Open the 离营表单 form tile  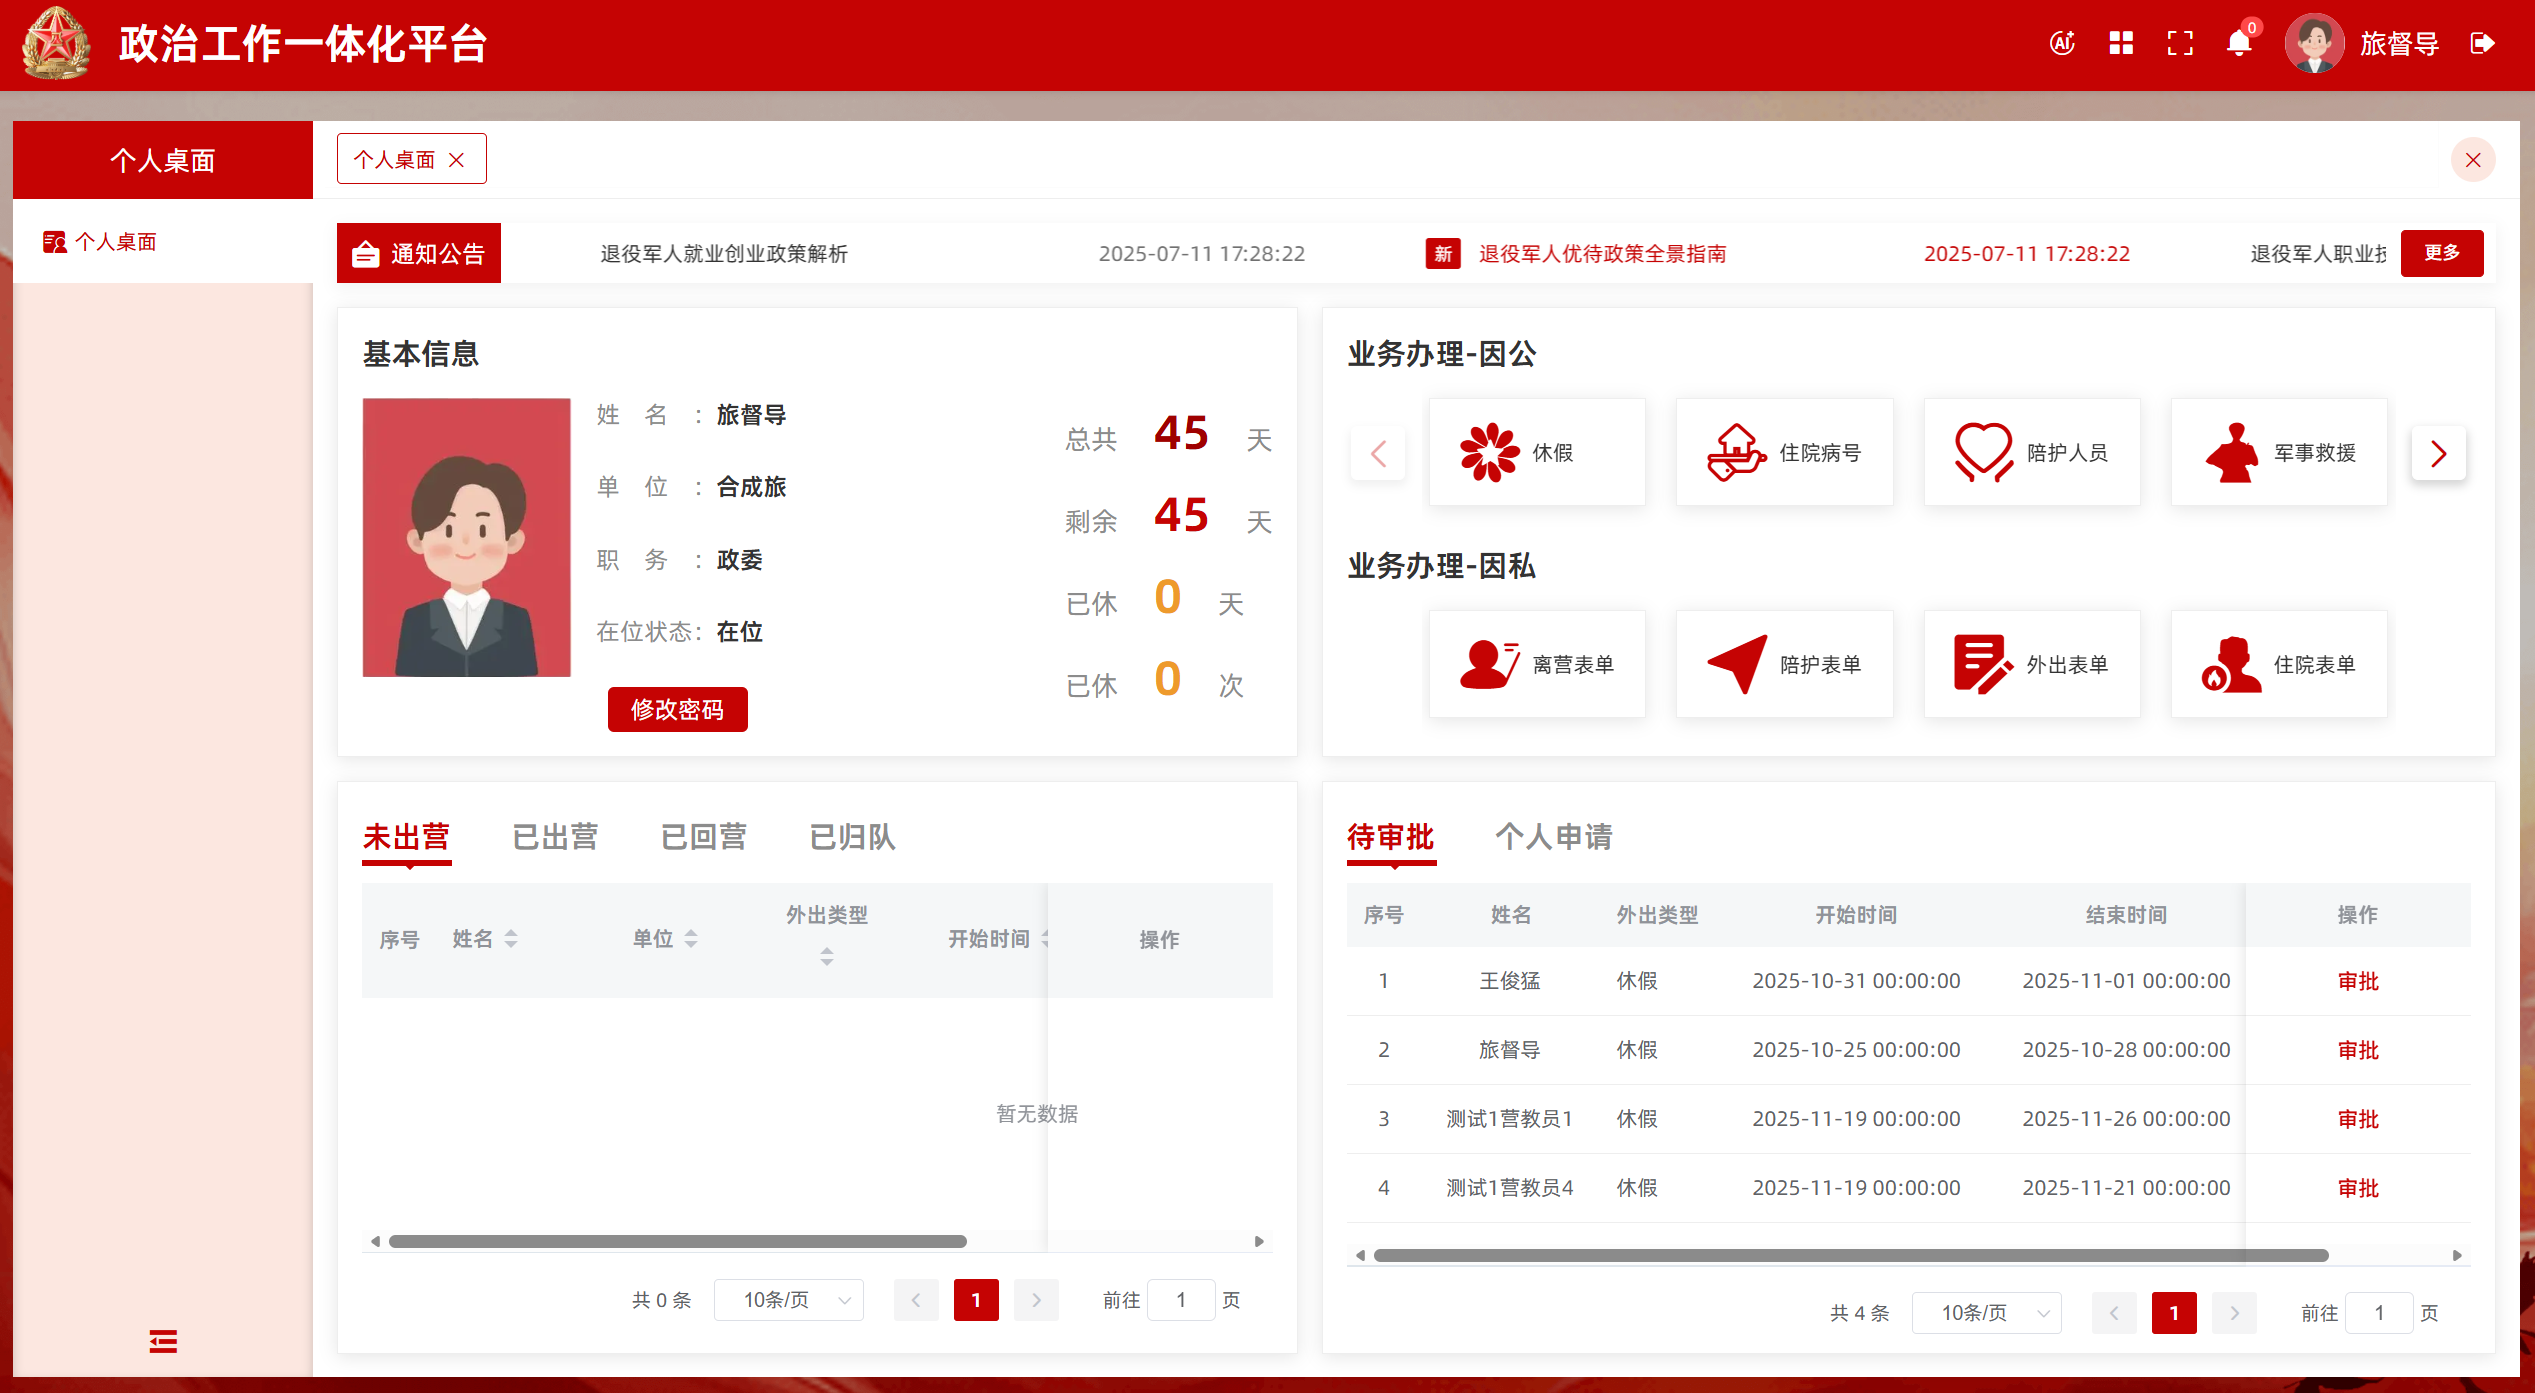1536,665
